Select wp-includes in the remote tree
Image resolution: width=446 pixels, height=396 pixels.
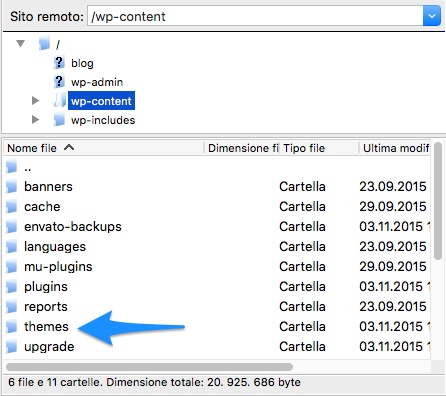[103, 120]
